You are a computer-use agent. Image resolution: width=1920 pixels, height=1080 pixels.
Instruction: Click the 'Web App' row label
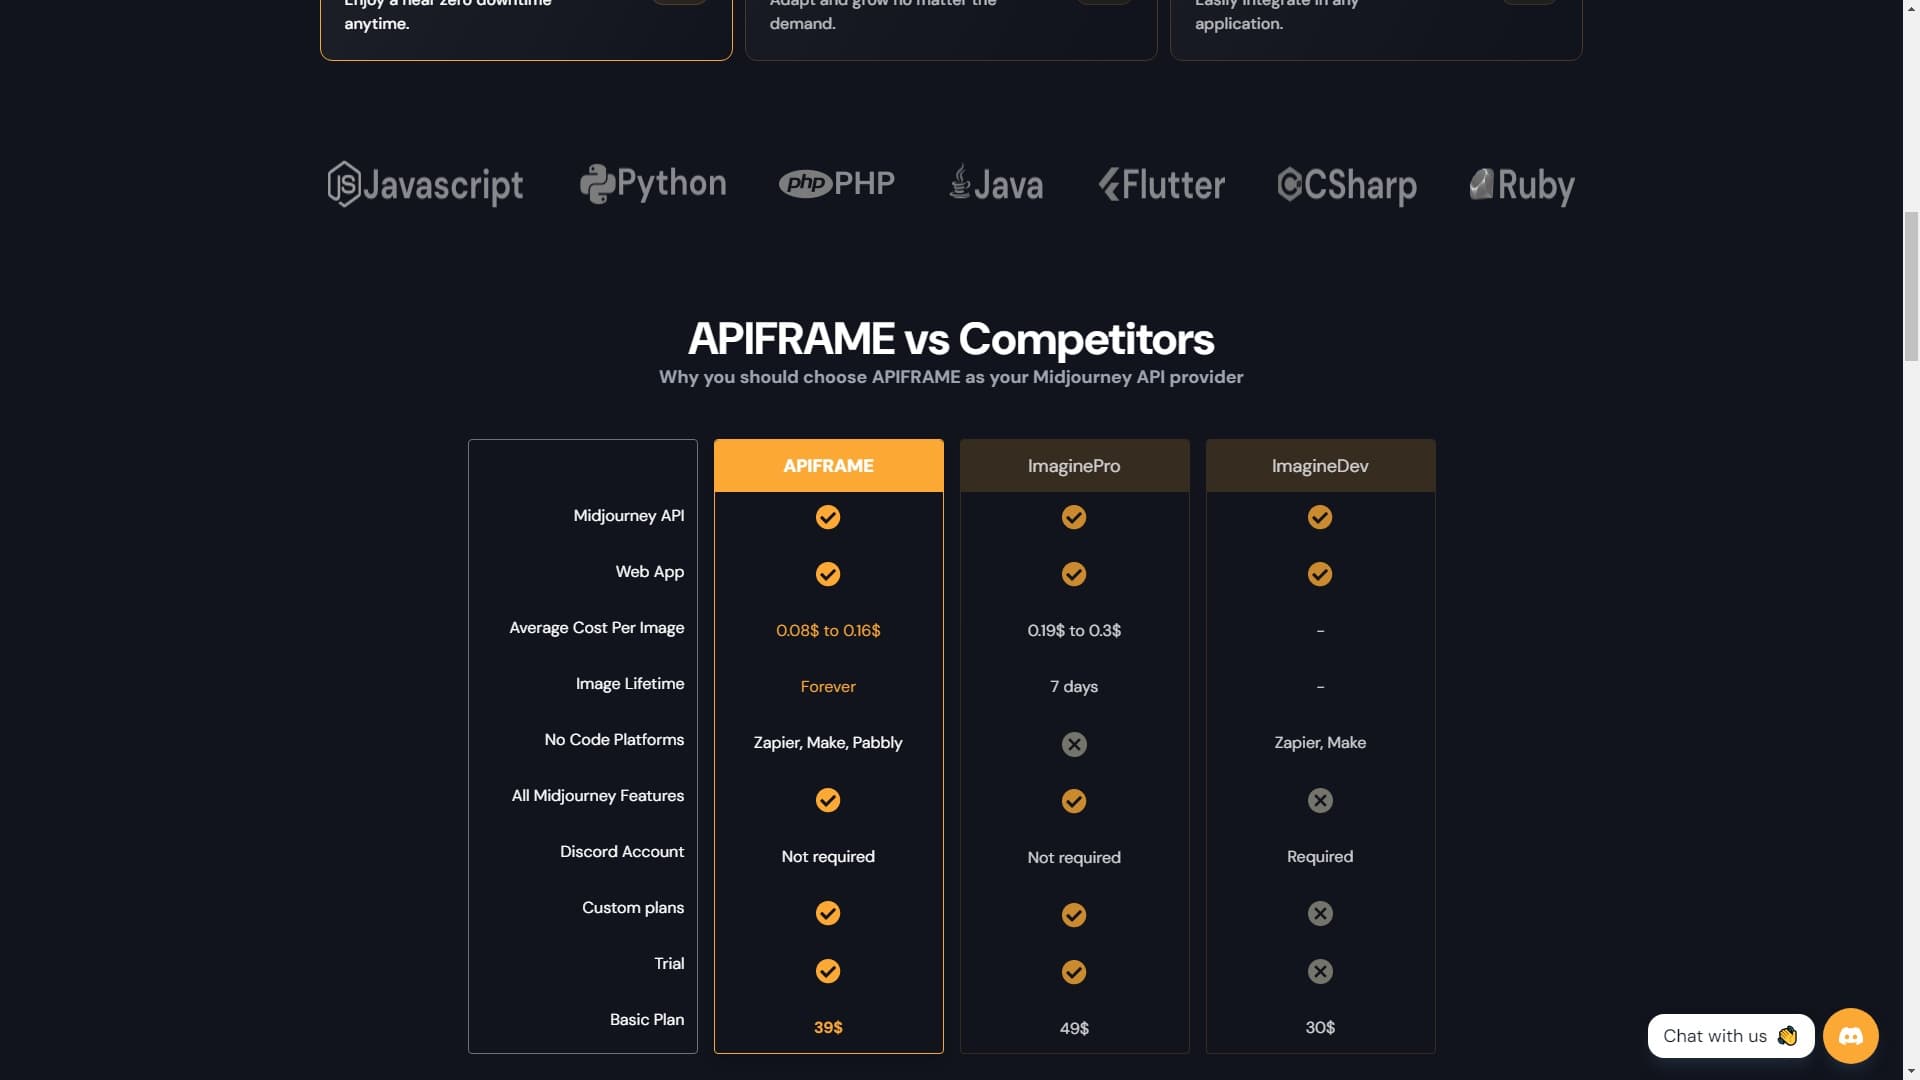[650, 571]
